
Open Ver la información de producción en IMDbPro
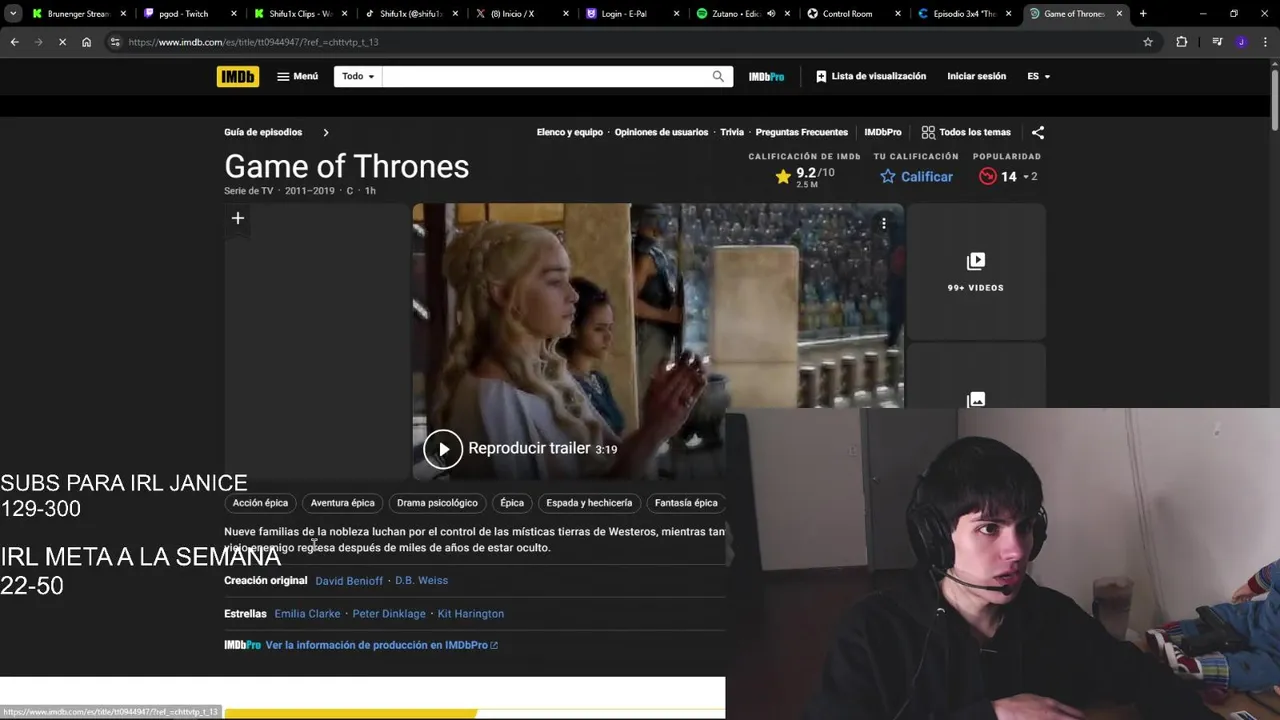click(381, 645)
